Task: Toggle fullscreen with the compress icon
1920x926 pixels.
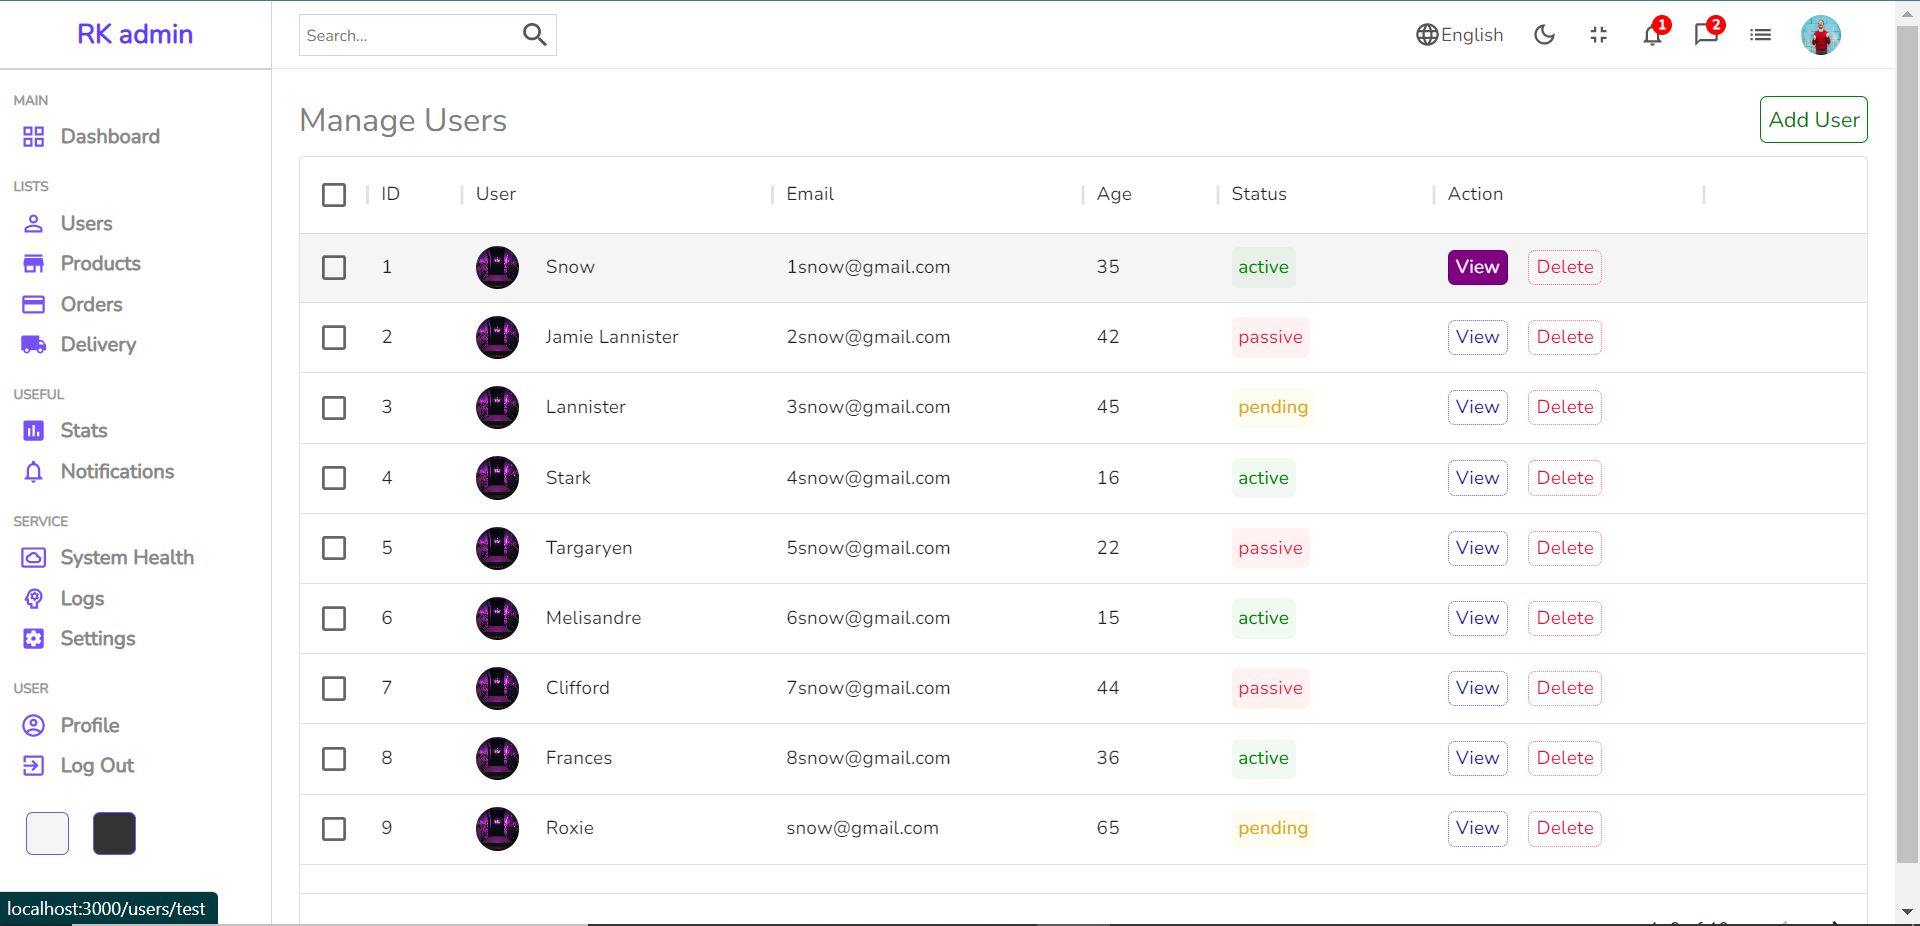Action: [1597, 35]
